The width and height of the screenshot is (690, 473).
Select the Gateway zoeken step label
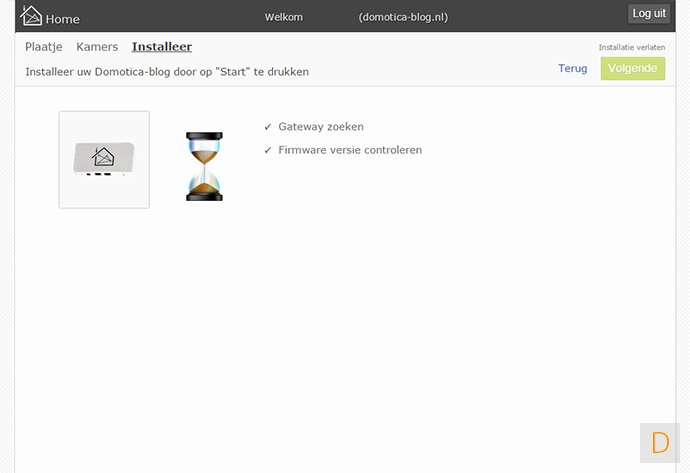321,127
